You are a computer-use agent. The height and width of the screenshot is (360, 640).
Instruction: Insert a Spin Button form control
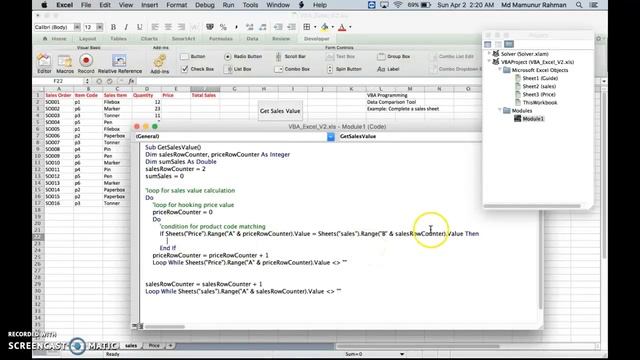pos(344,69)
